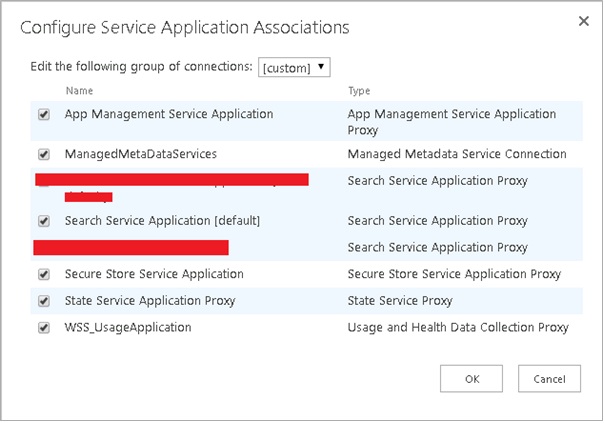Toggle ManagedMetaDataServices checkbox
The width and height of the screenshot is (605, 423).
coord(44,154)
